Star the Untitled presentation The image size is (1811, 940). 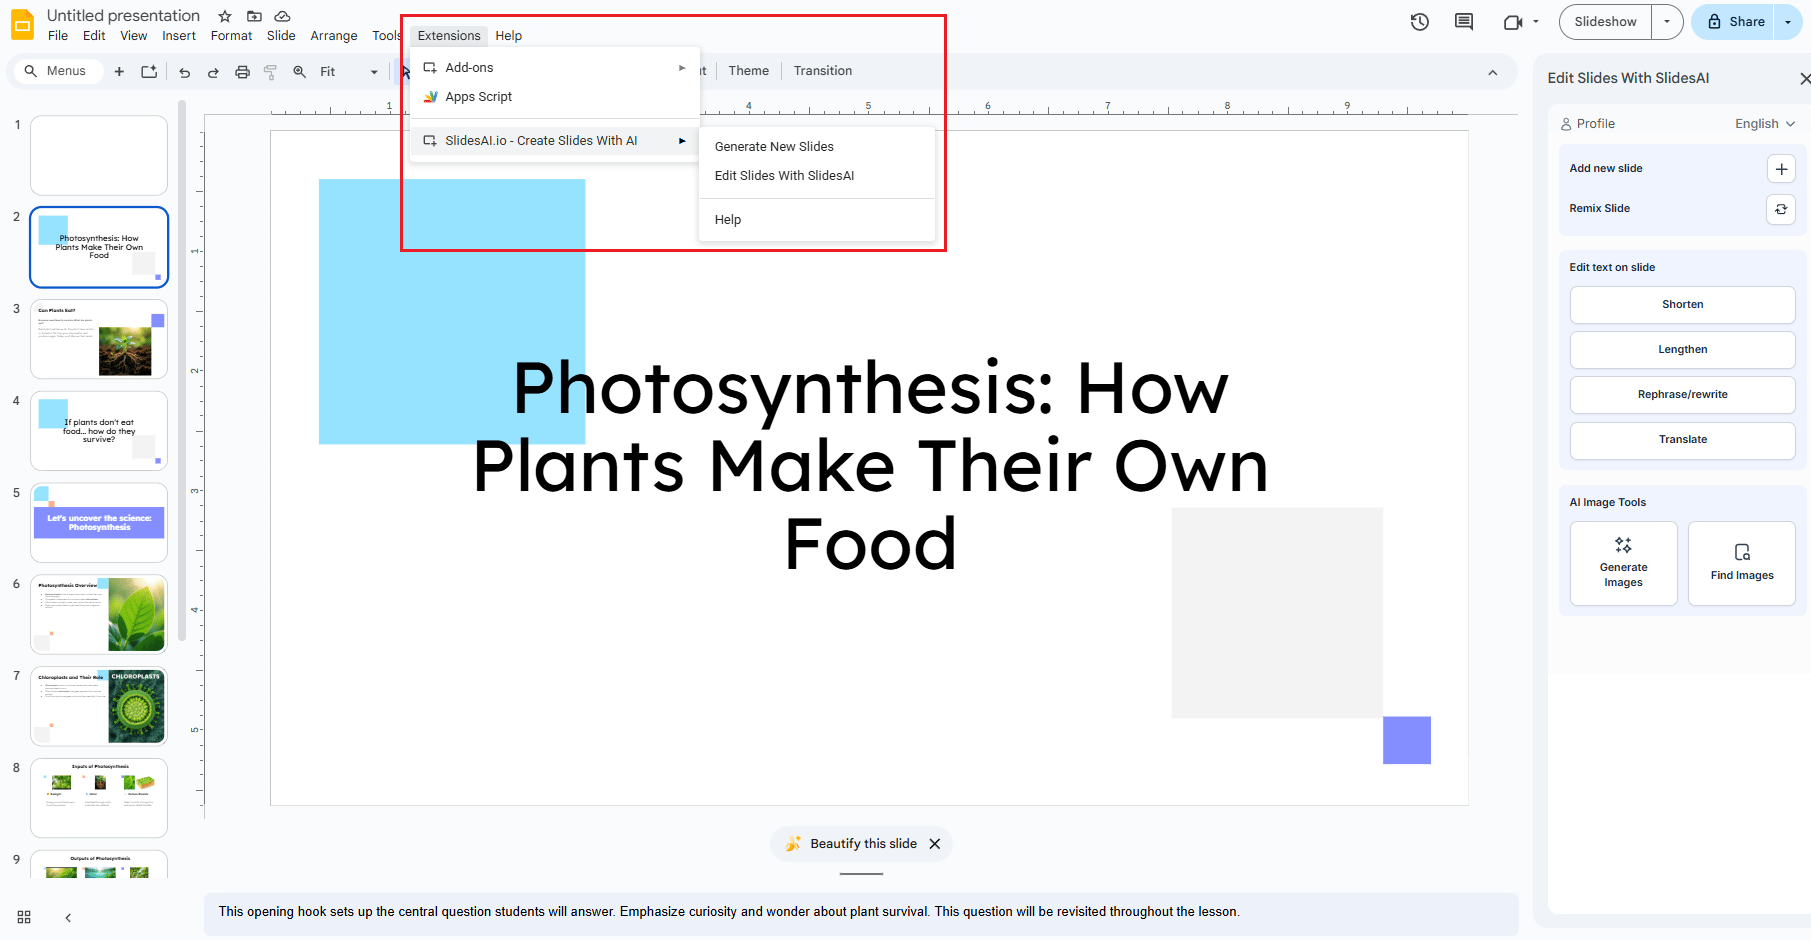pos(225,16)
